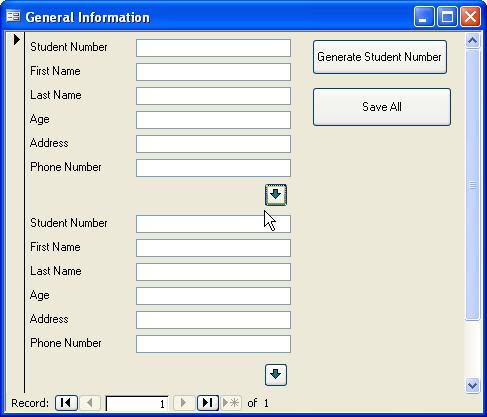Viewport: 487px width, 417px height.
Task: Click the first green down-arrow button
Action: click(276, 195)
